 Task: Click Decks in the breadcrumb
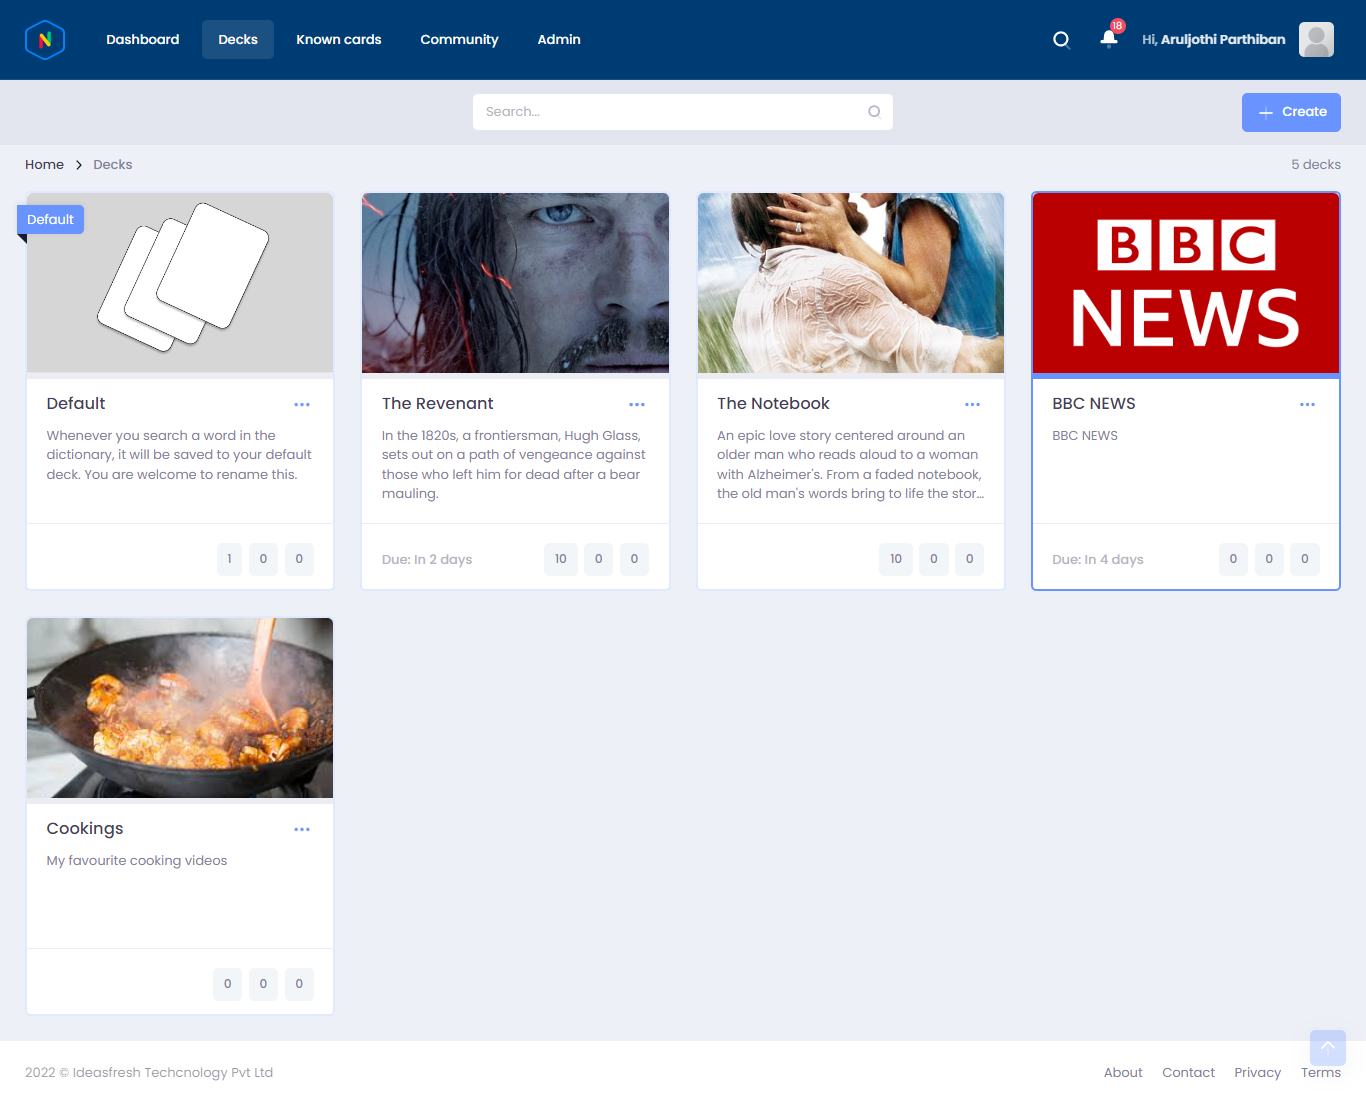click(x=113, y=165)
